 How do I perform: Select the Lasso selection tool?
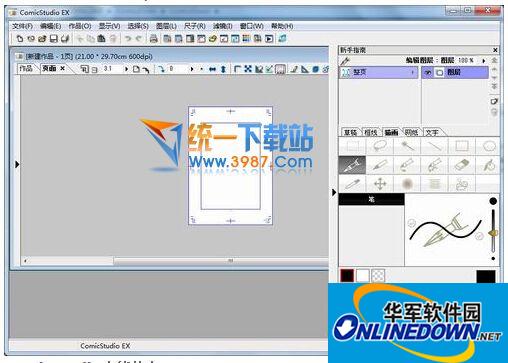point(380,146)
